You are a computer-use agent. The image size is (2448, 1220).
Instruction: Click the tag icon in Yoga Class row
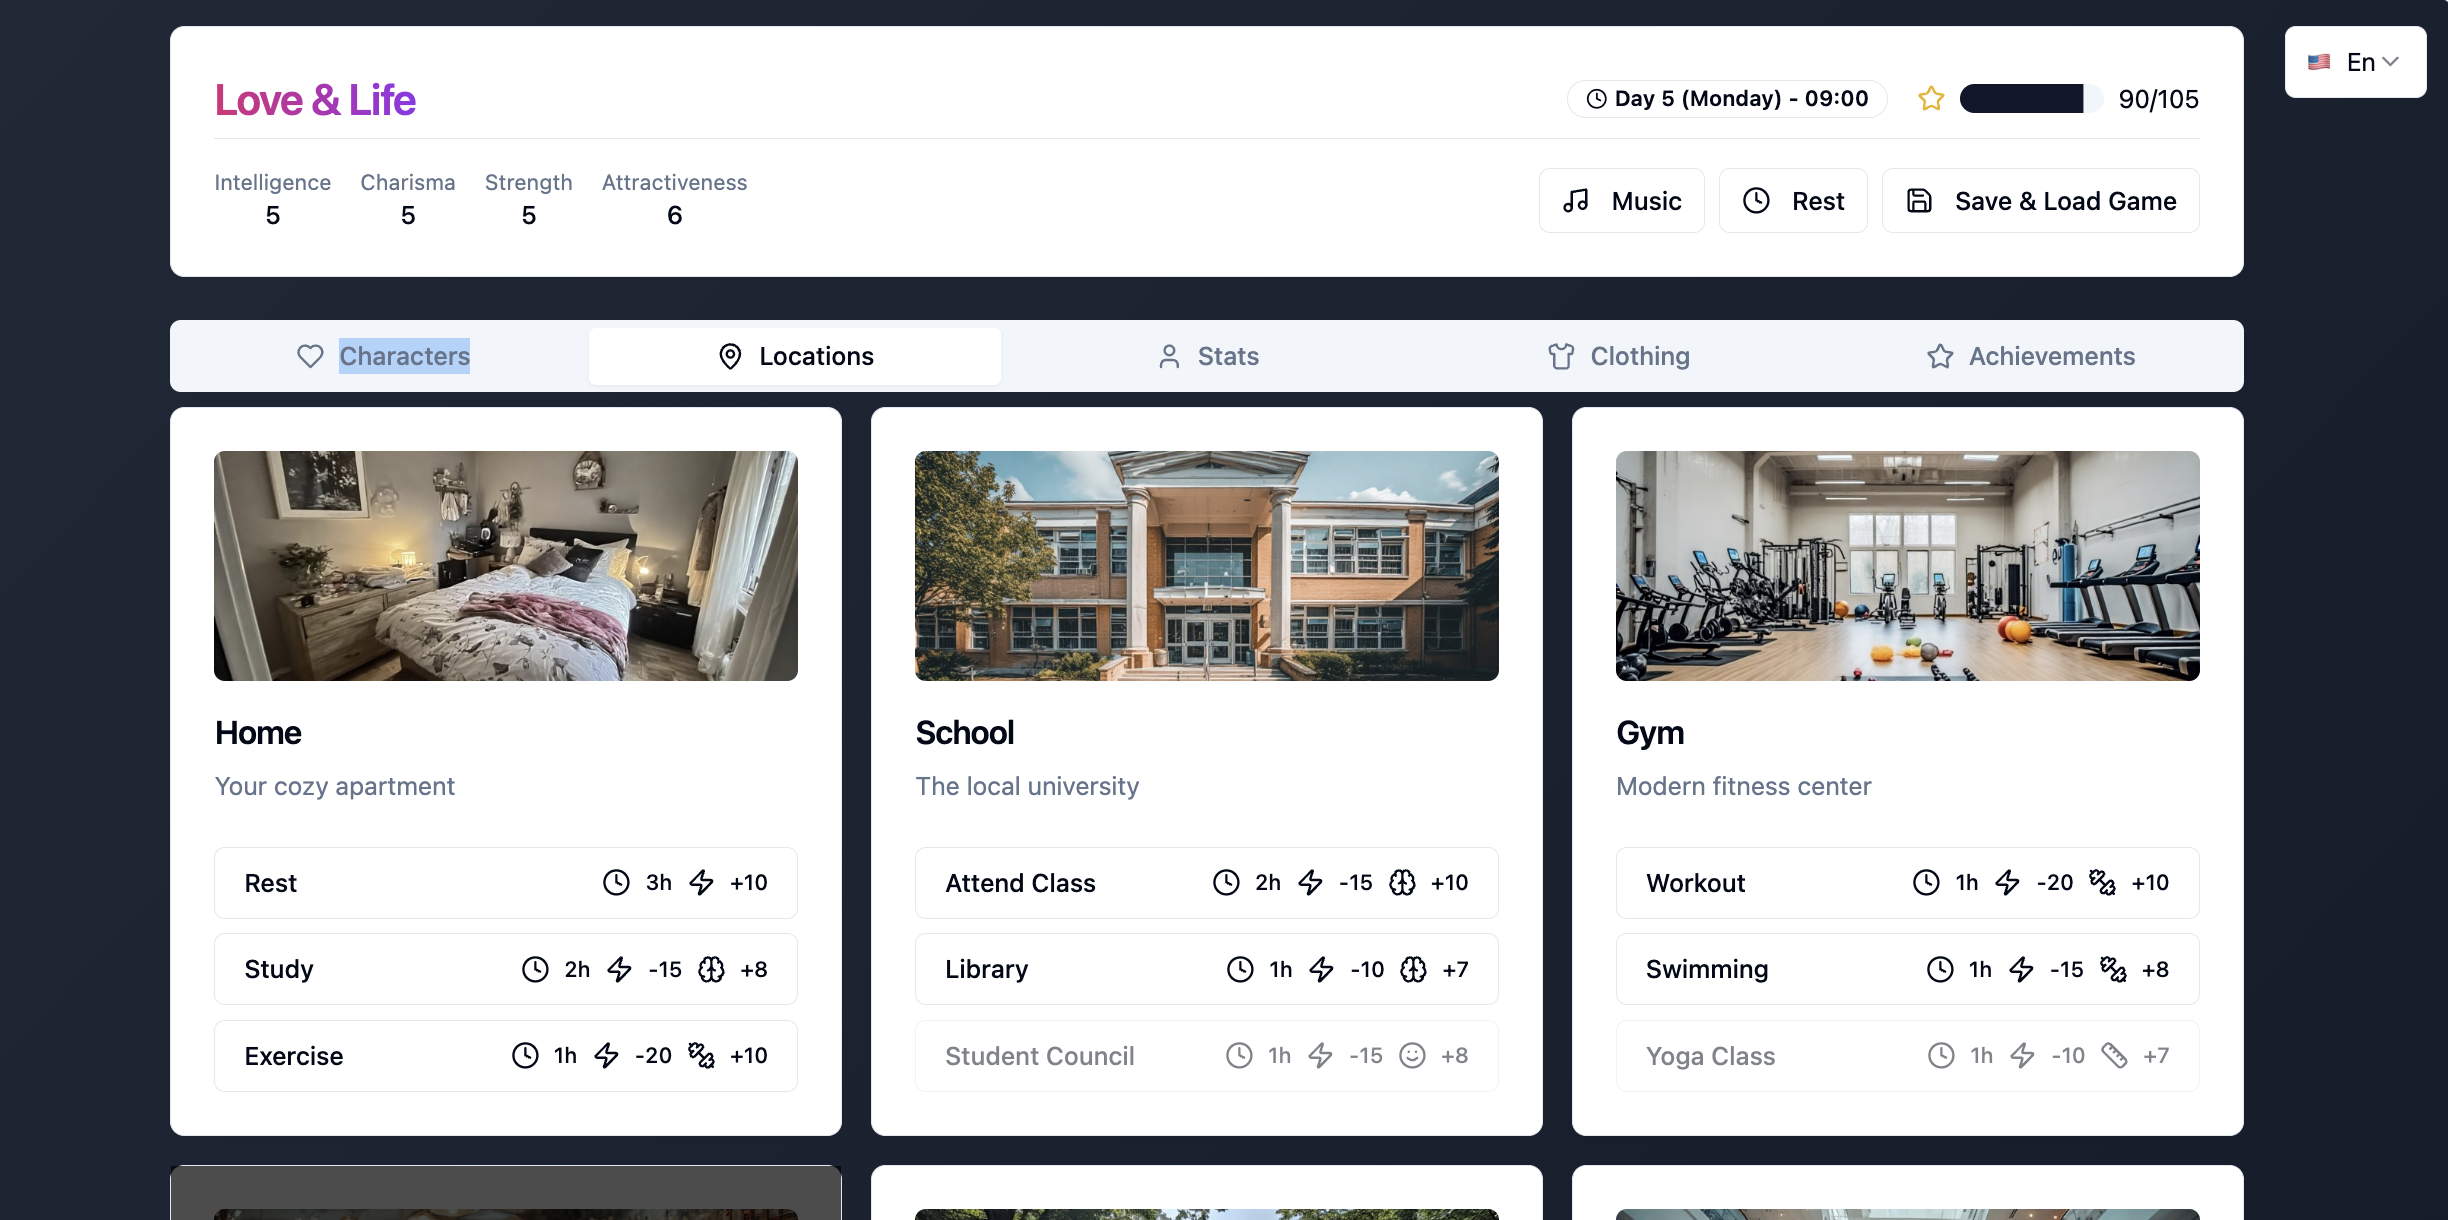[2114, 1055]
